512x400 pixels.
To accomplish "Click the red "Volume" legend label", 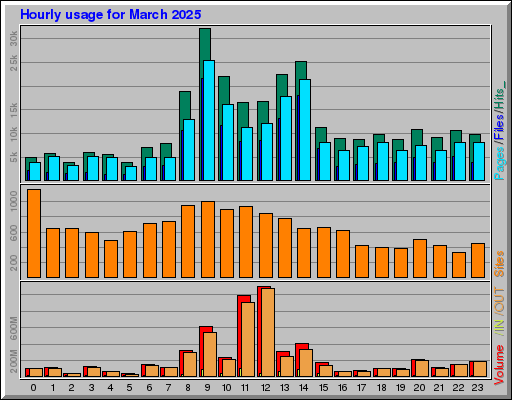I will pos(499,365).
